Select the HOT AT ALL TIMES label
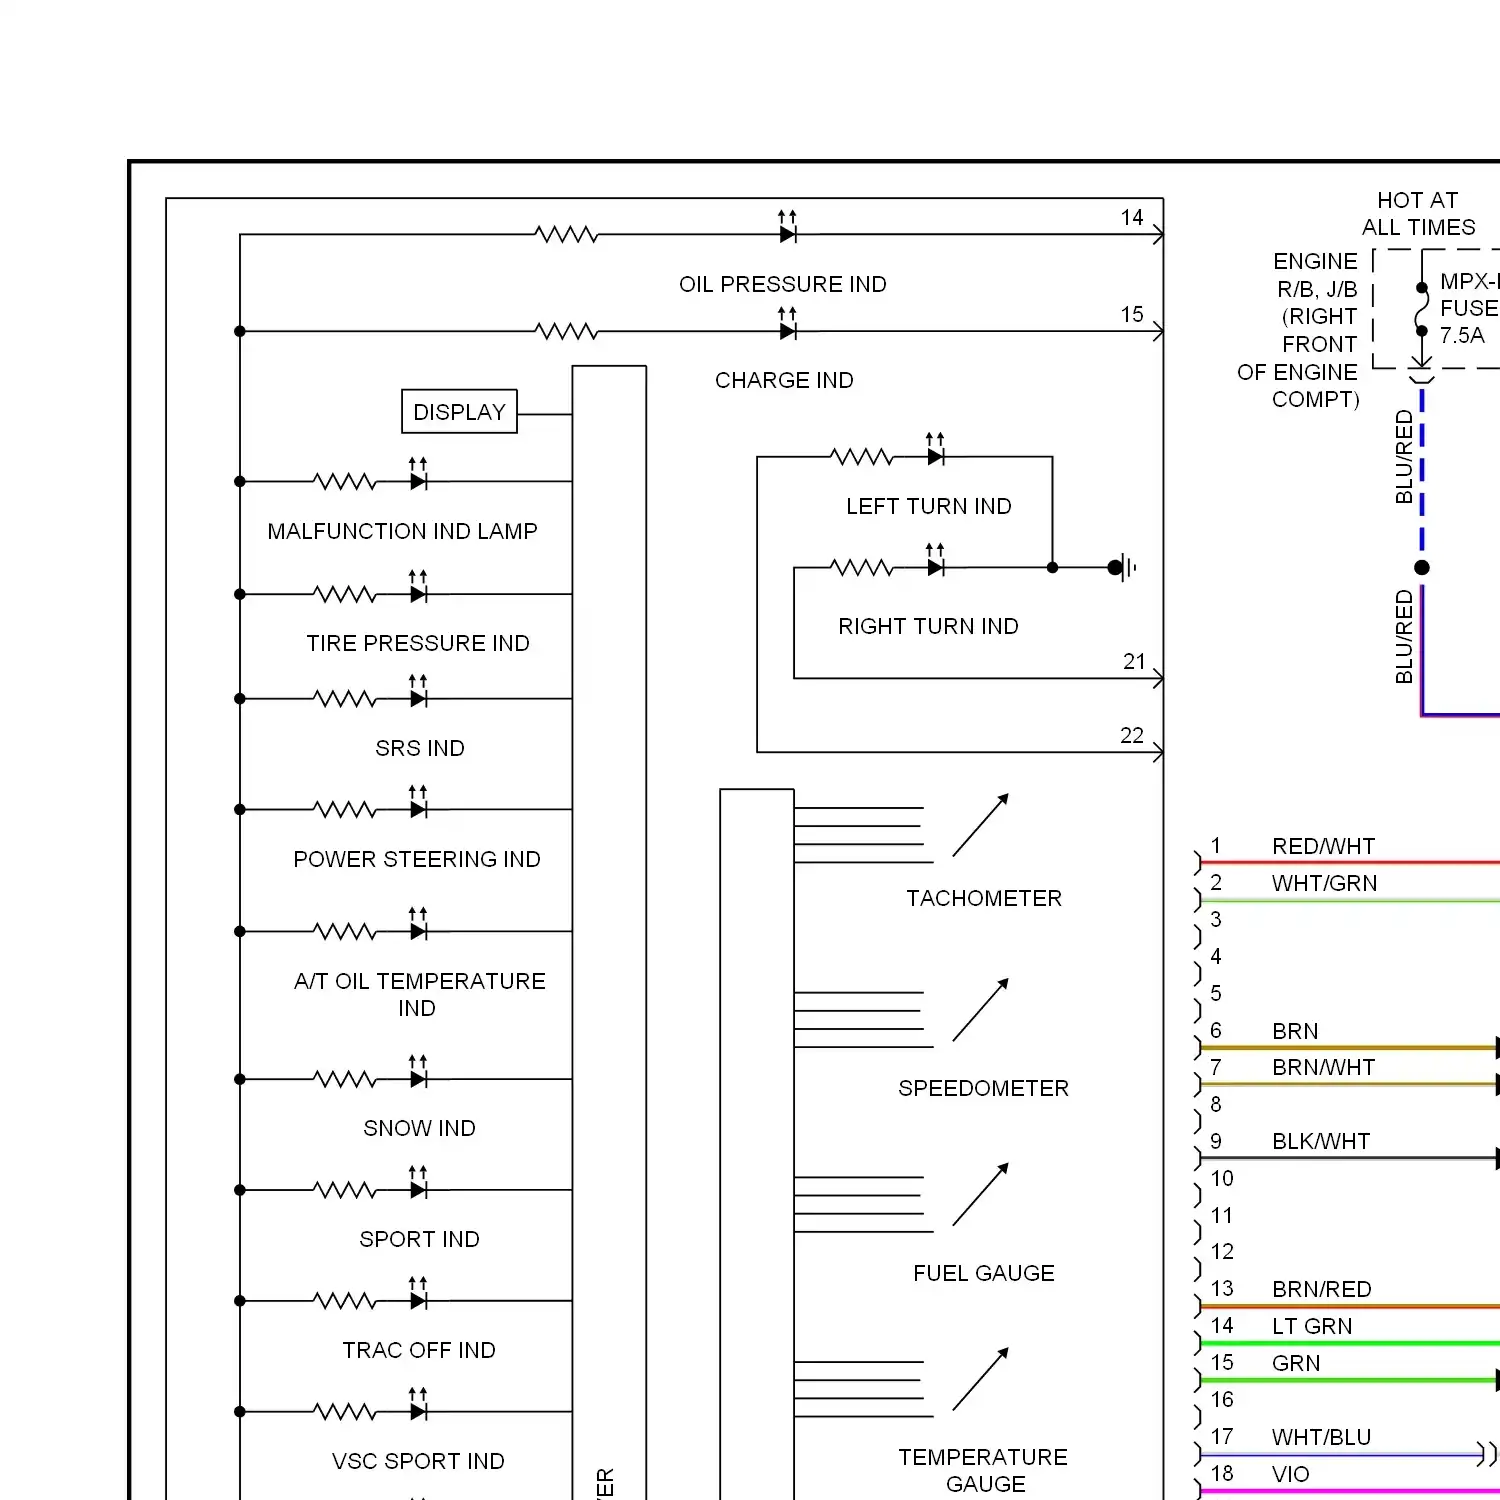This screenshot has width=1500, height=1500. pyautogui.click(x=1418, y=214)
